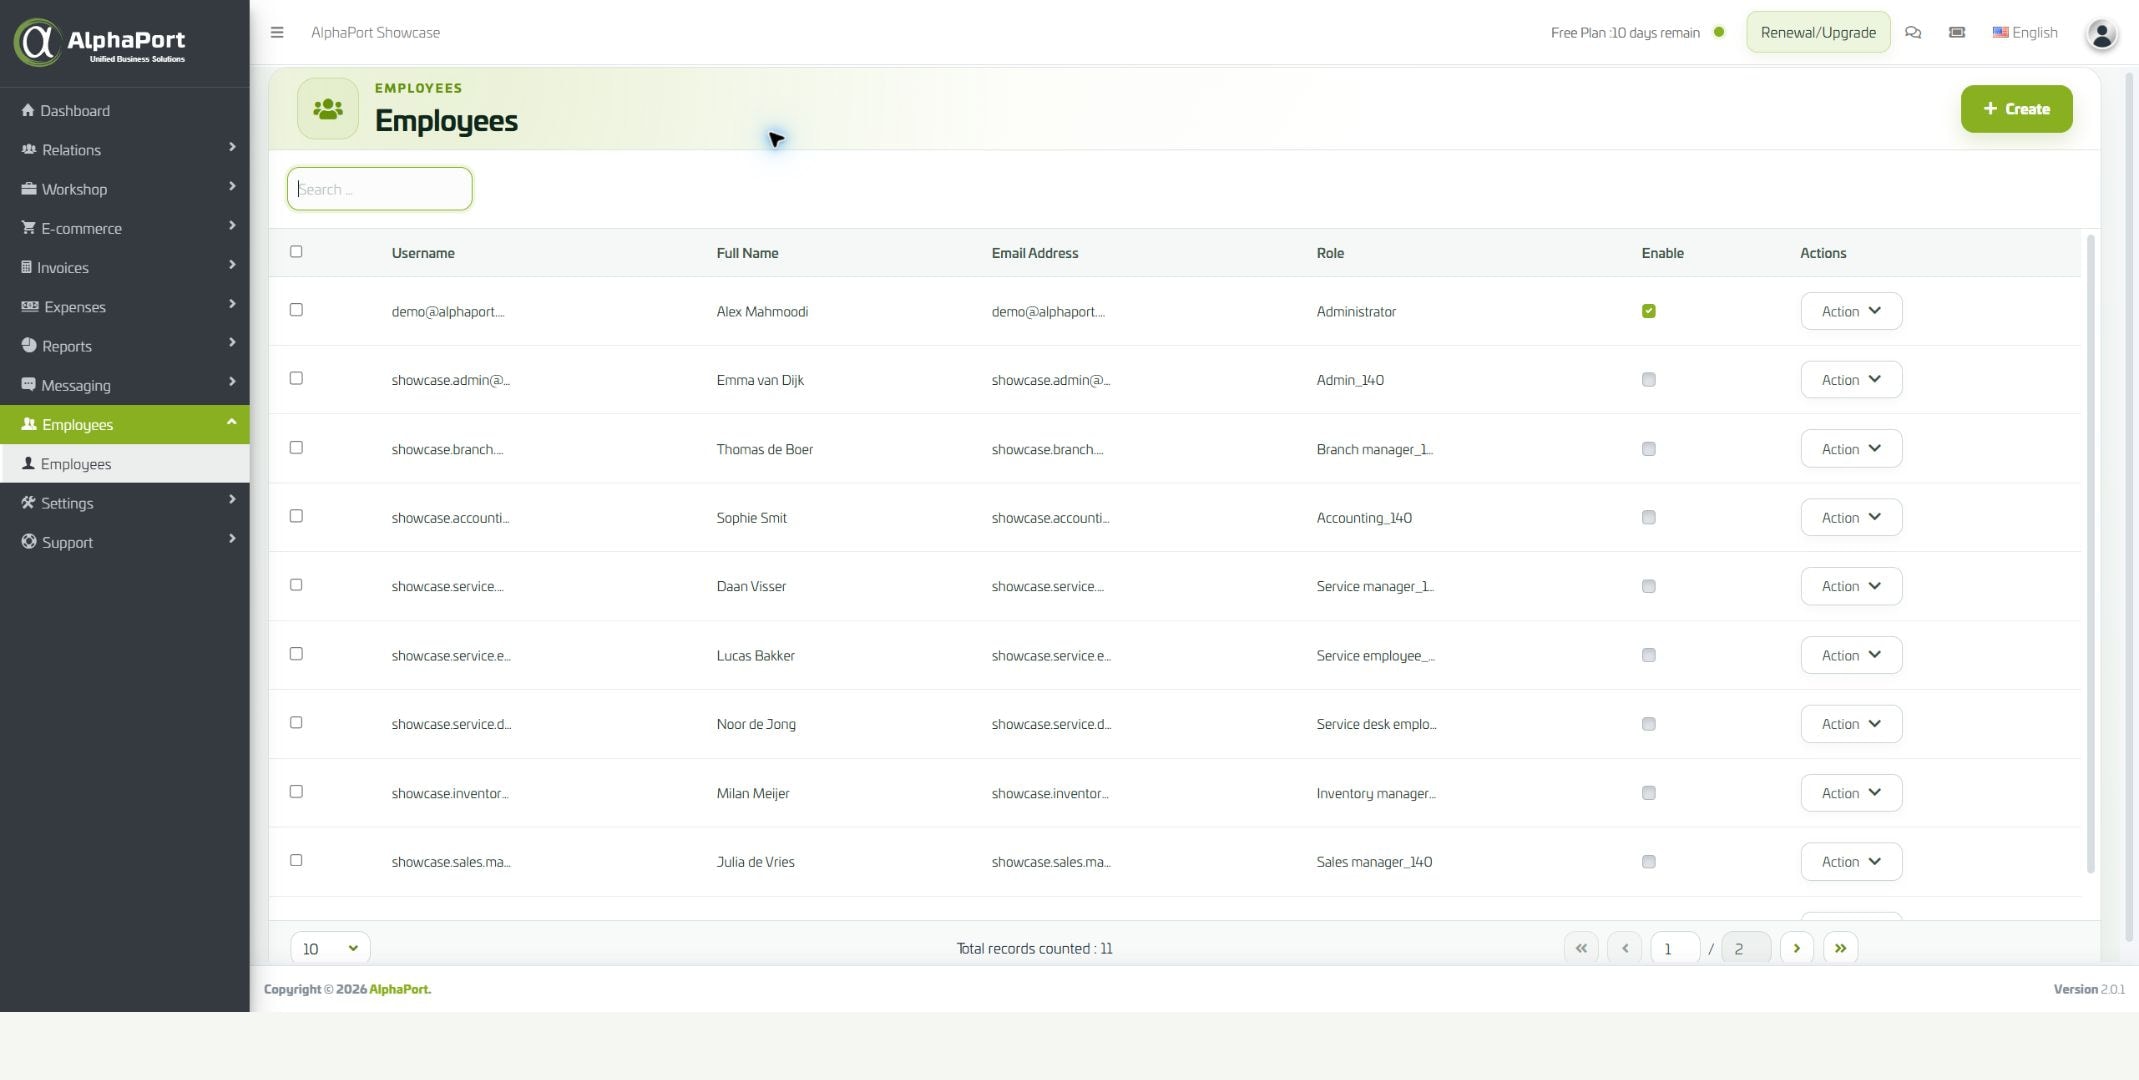Open the Action dropdown for Noor de Jong
Viewport: 2139px width, 1080px height.
tap(1851, 724)
